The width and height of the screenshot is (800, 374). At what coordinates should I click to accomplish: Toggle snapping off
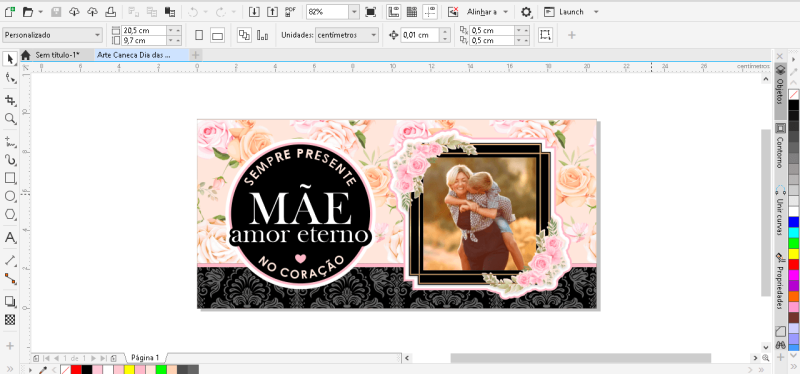click(453, 12)
